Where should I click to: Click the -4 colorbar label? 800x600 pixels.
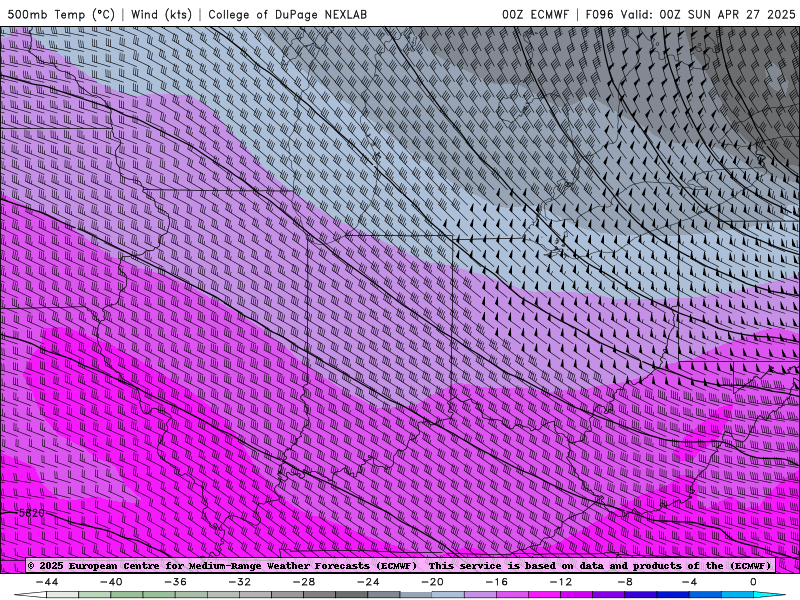(x=690, y=582)
